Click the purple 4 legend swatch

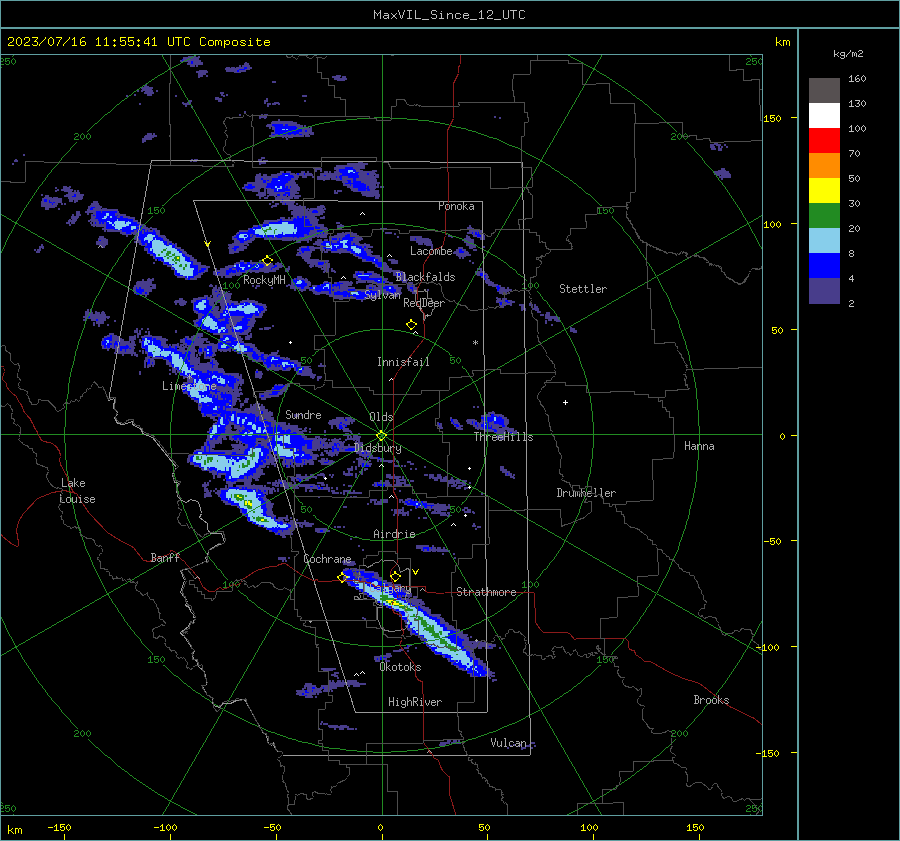pyautogui.click(x=824, y=290)
